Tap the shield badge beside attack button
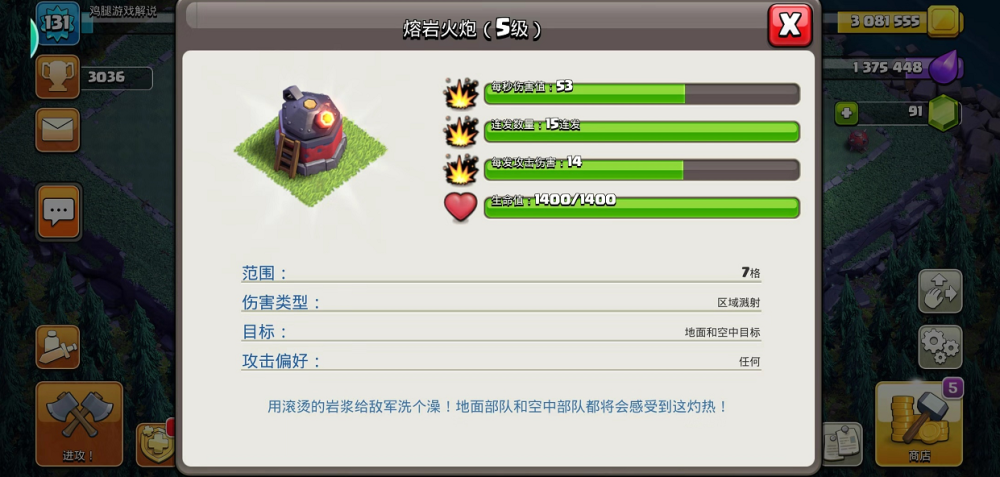 click(x=156, y=444)
